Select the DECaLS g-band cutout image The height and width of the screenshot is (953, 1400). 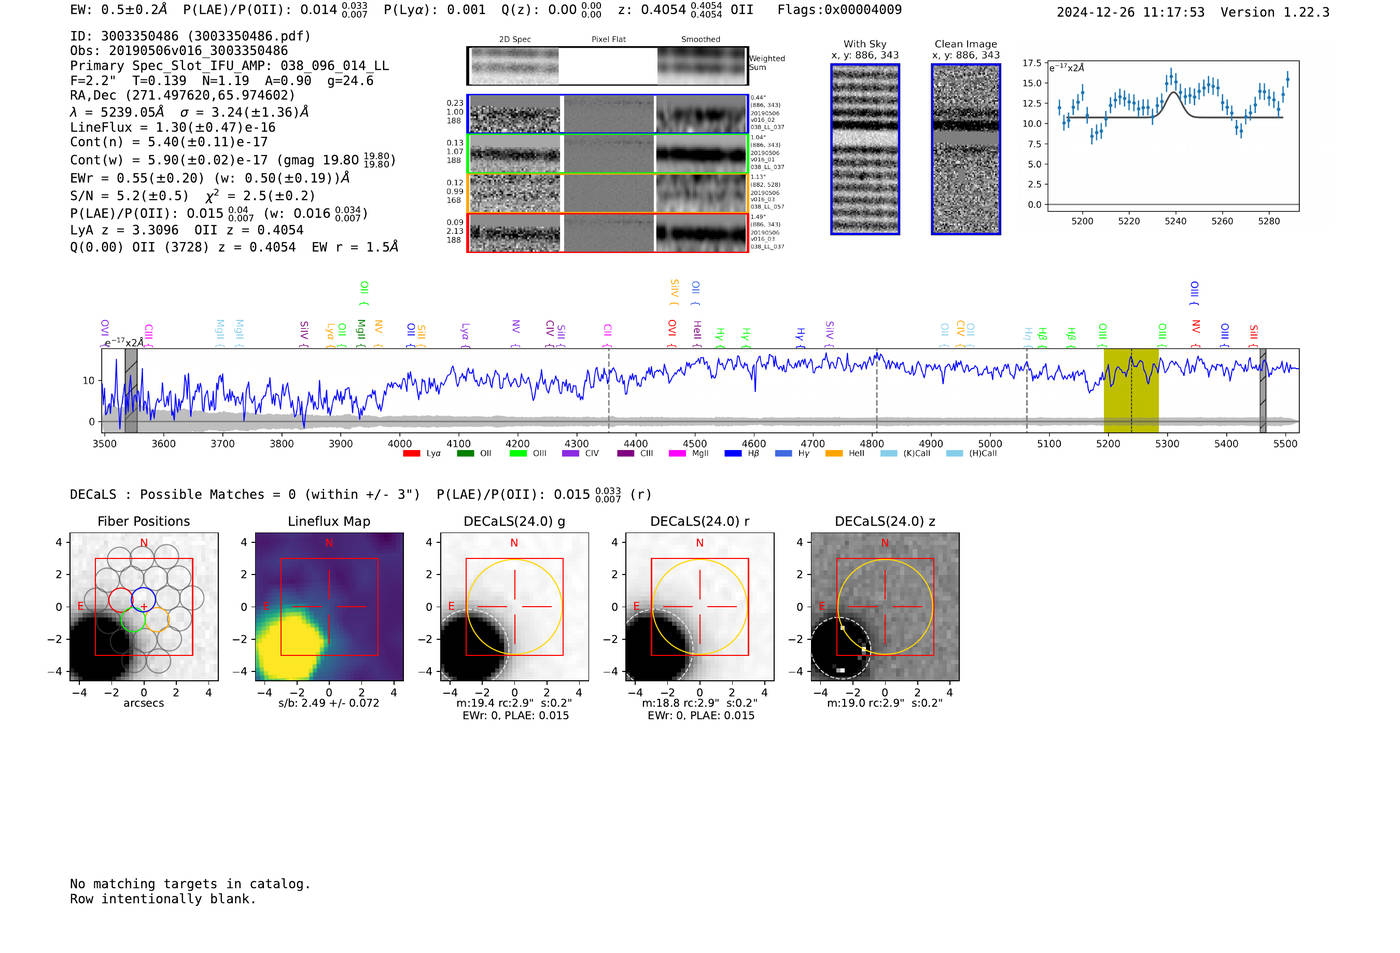[514, 607]
